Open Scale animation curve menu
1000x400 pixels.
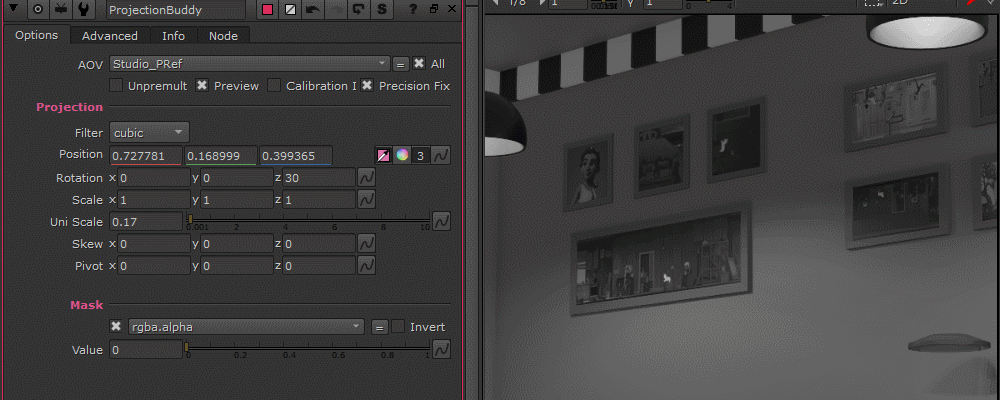tap(367, 200)
